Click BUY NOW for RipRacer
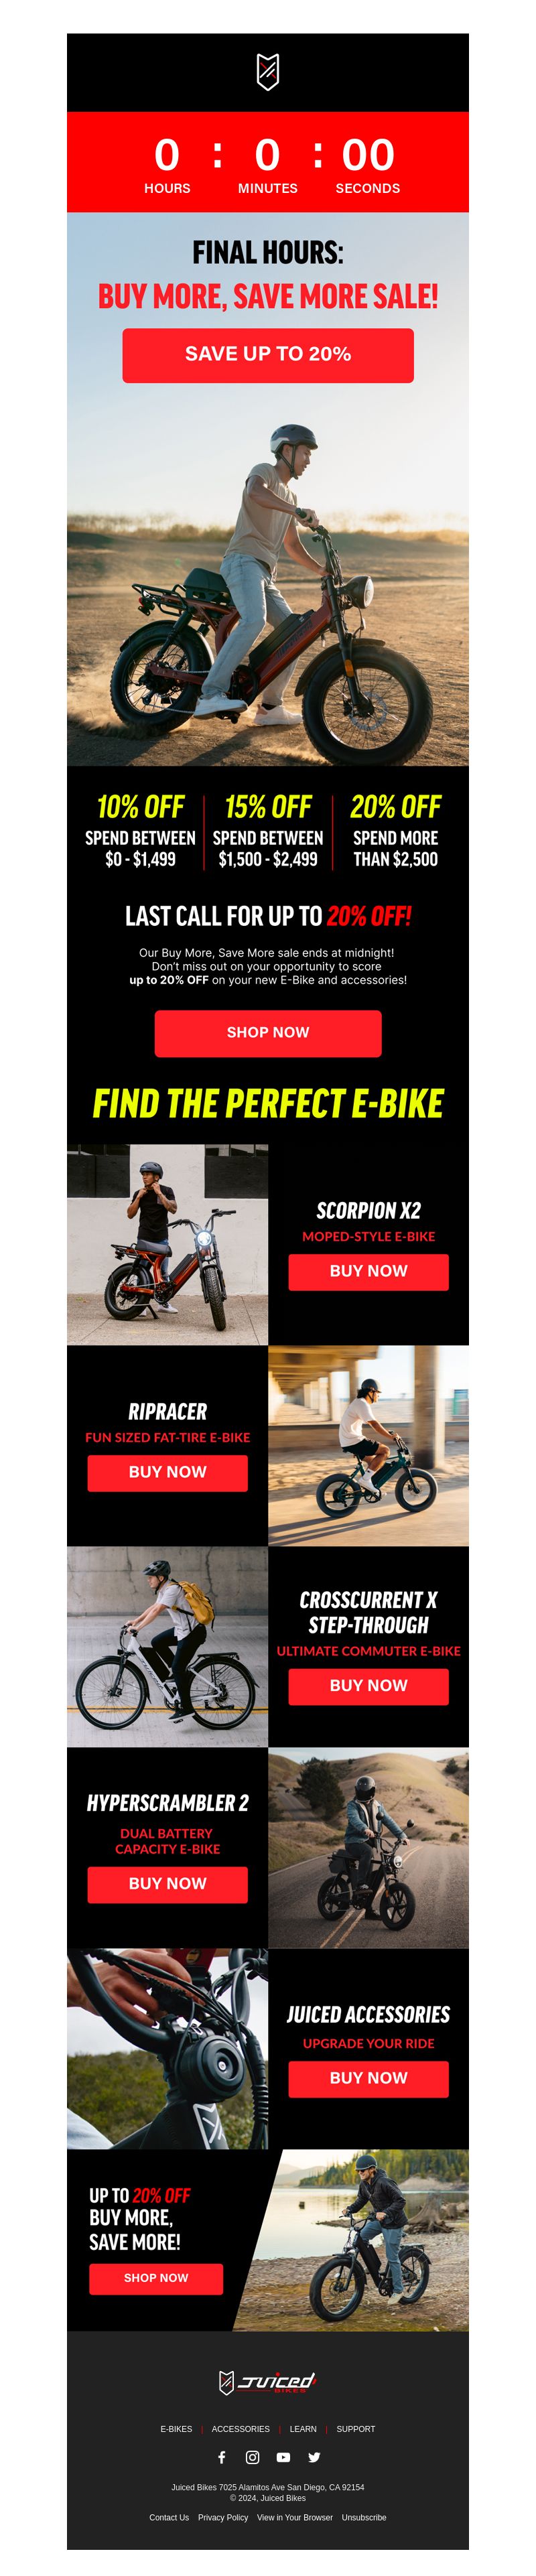 coord(167,1472)
